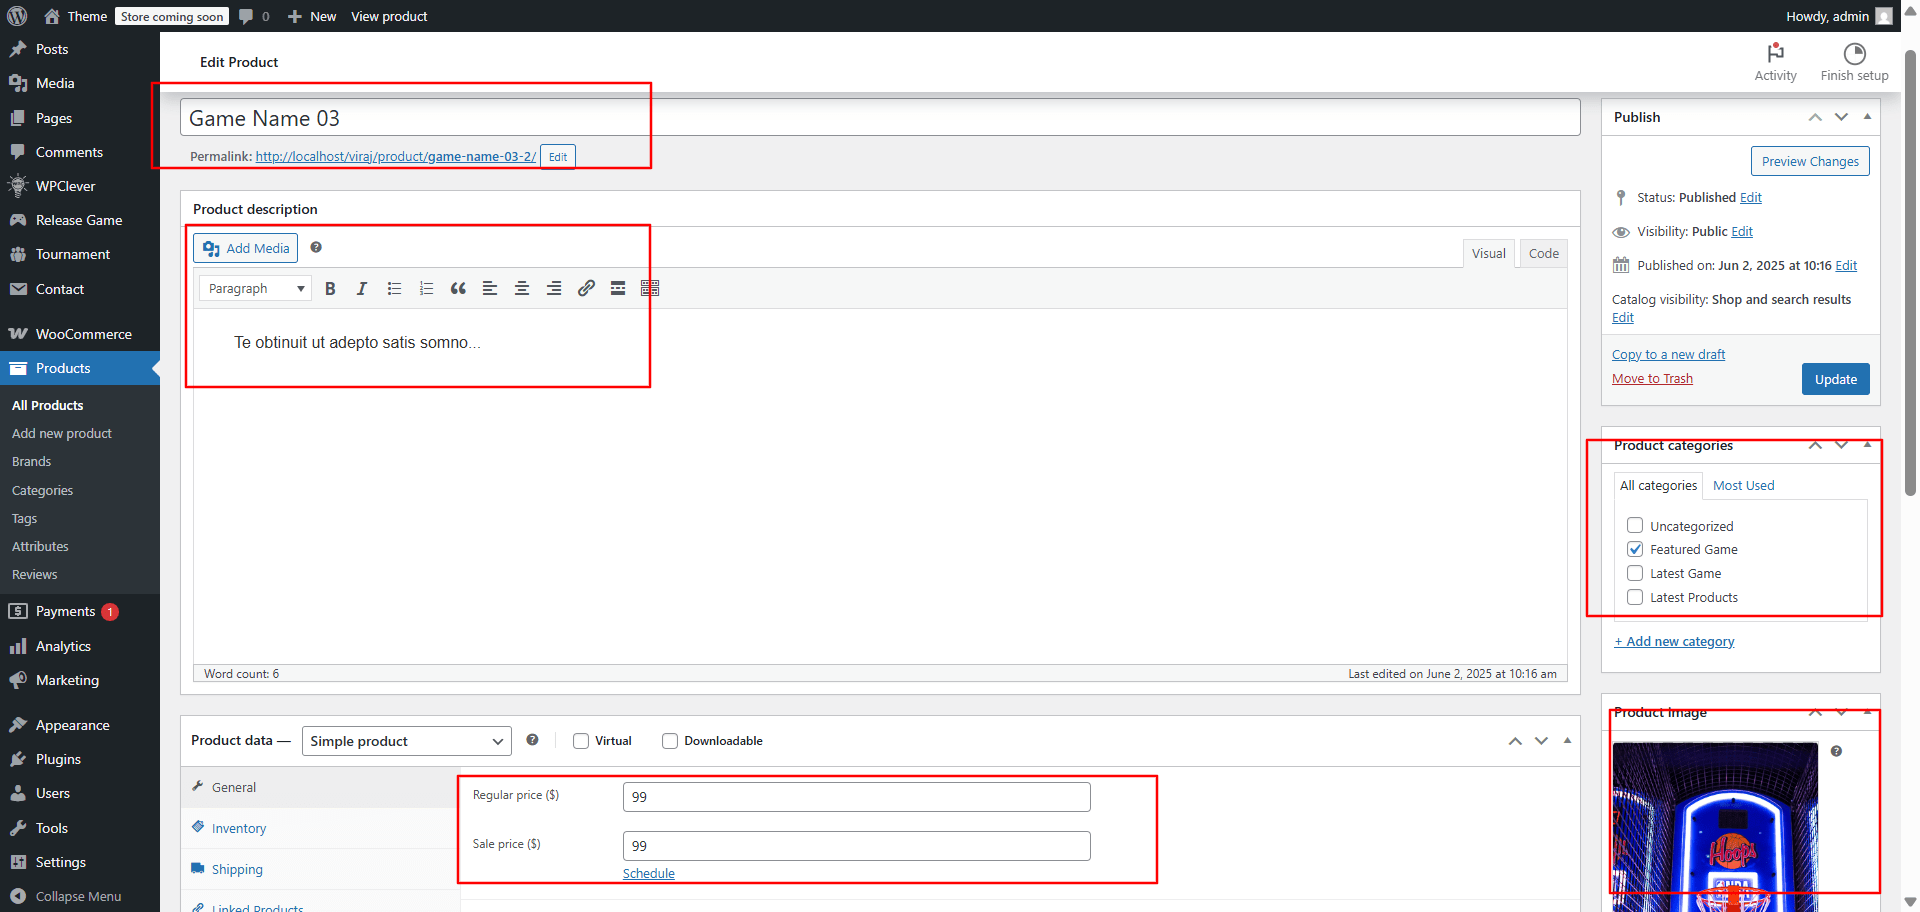Check the Latest Products category
This screenshot has height=912, width=1920.
coord(1635,597)
